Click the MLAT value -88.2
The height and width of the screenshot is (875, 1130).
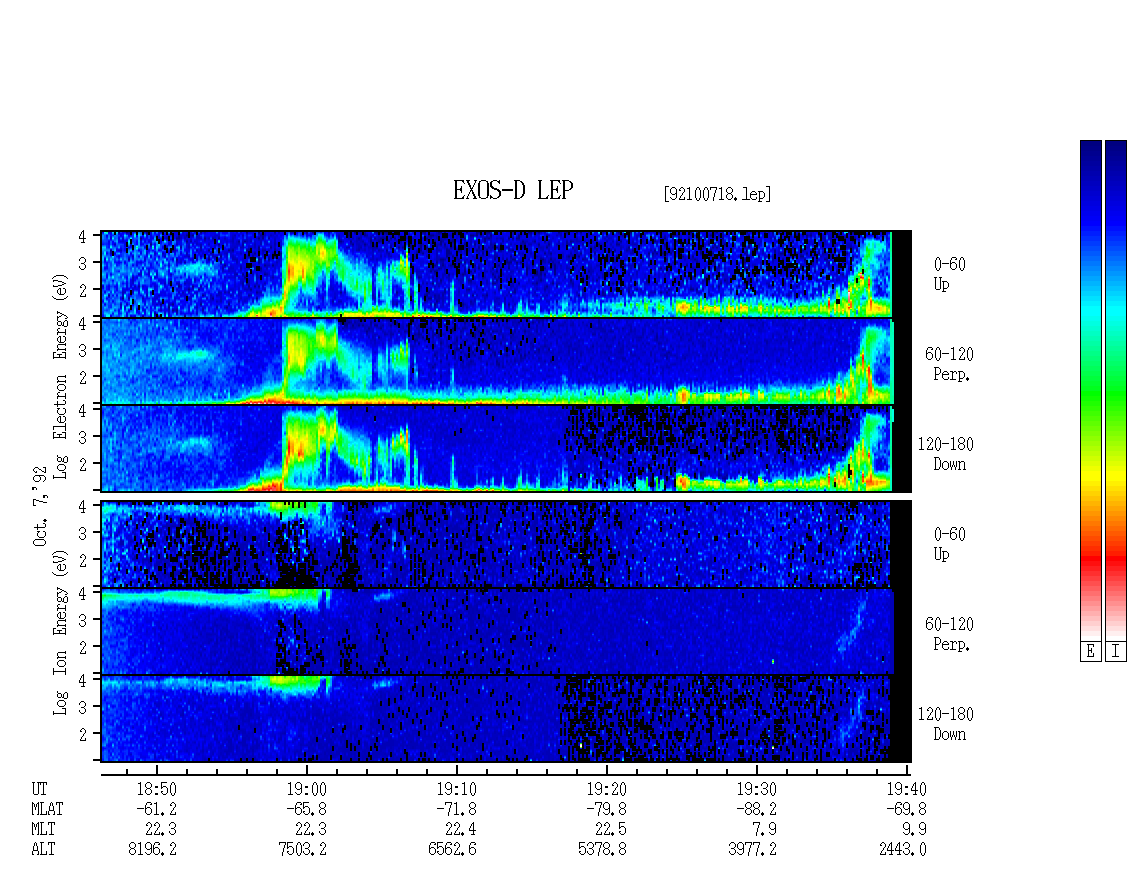coord(757,809)
